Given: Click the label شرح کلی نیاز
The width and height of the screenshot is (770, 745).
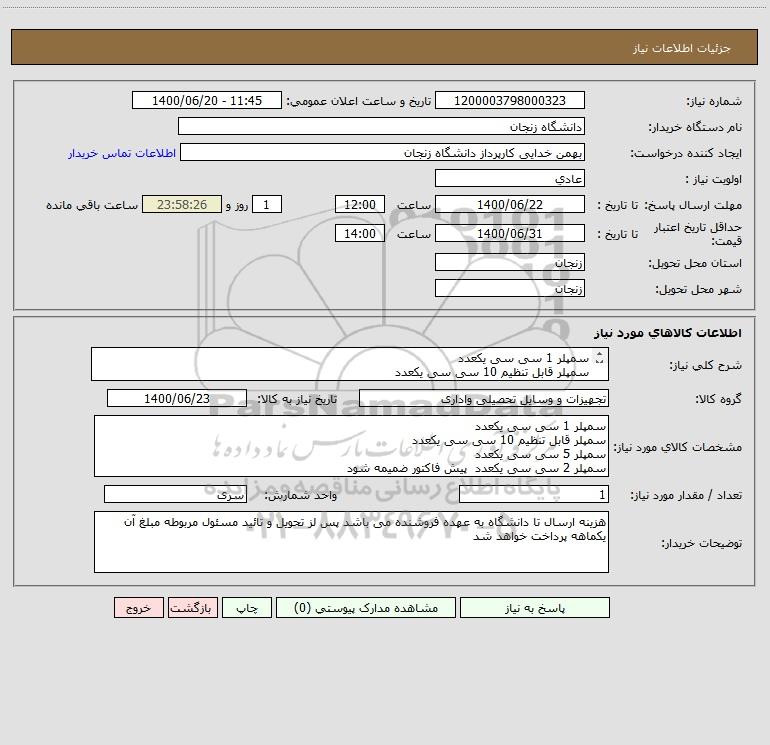Looking at the screenshot, I should (706, 365).
